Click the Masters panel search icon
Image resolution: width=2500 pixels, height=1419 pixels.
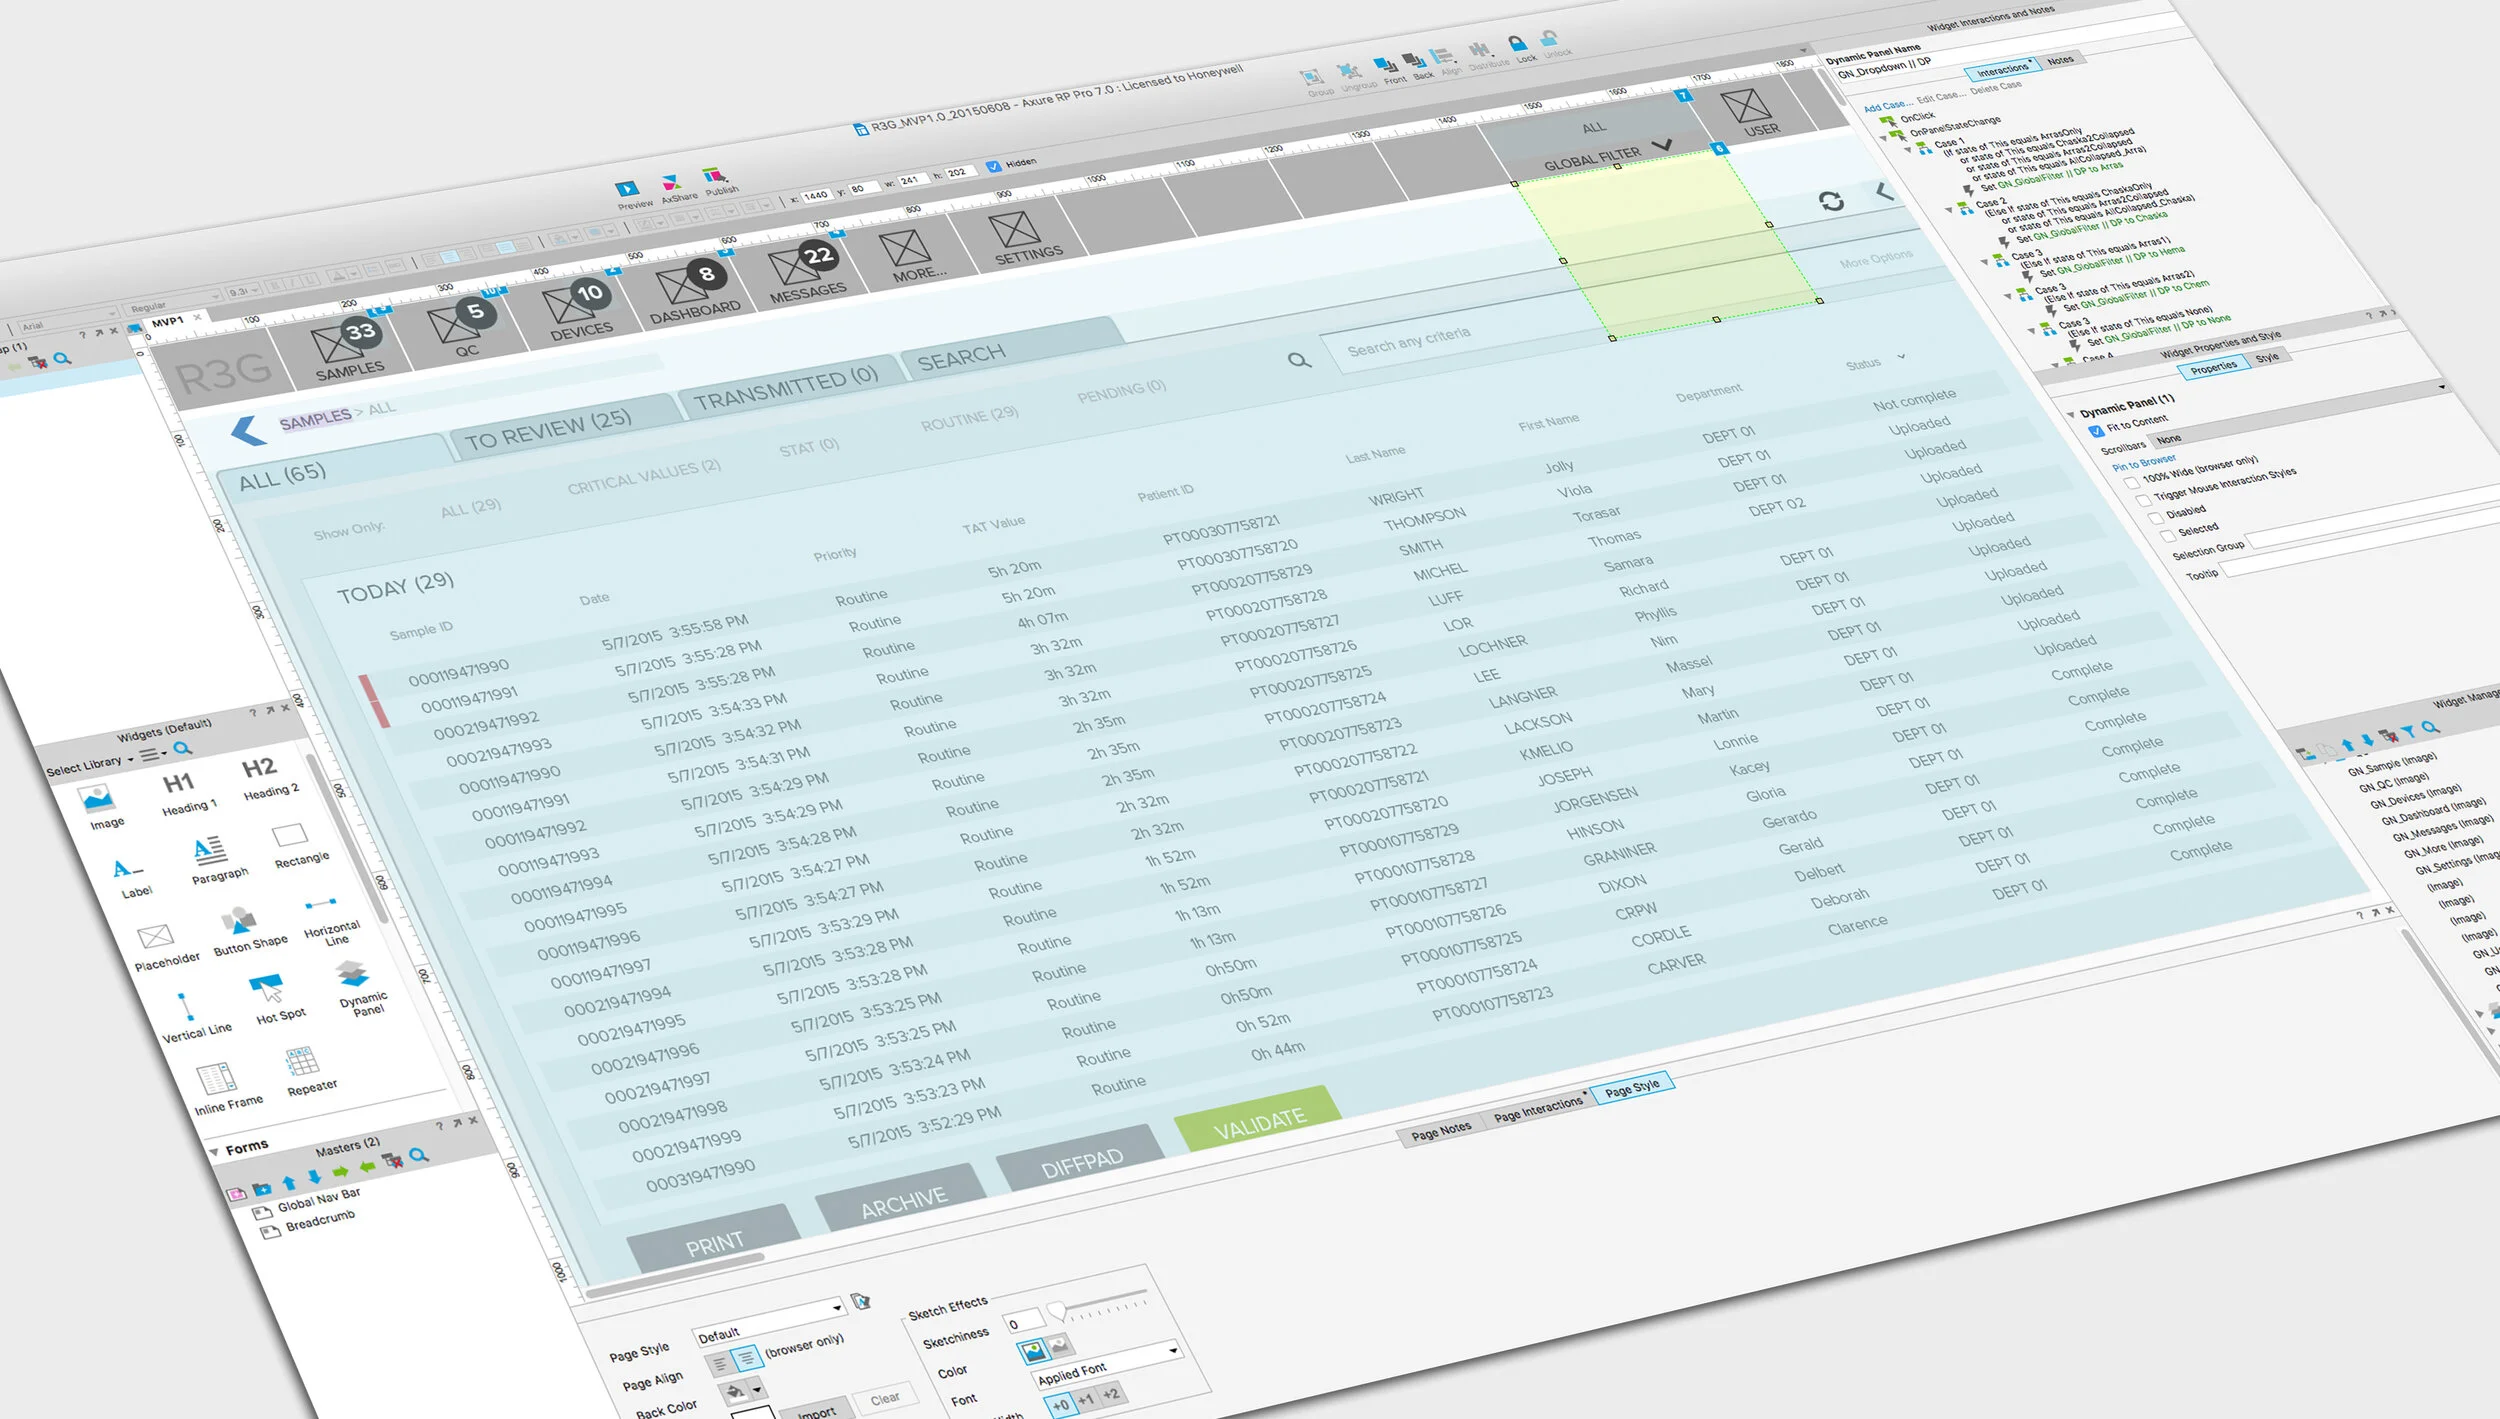418,1155
